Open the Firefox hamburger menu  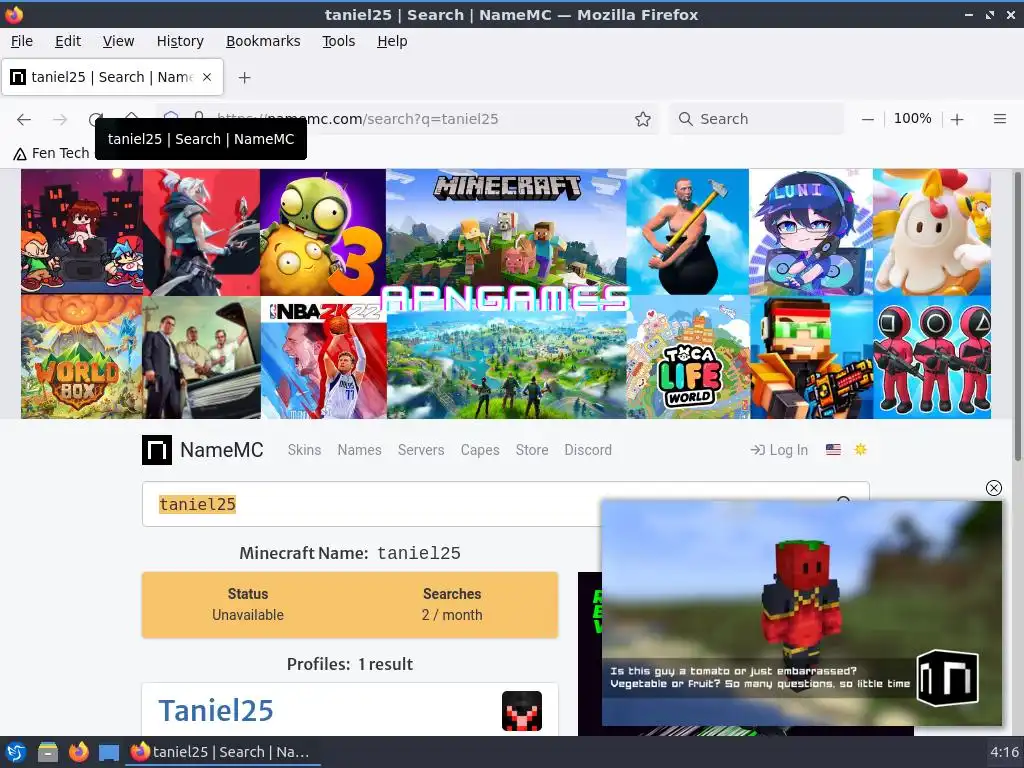pyautogui.click(x=999, y=119)
